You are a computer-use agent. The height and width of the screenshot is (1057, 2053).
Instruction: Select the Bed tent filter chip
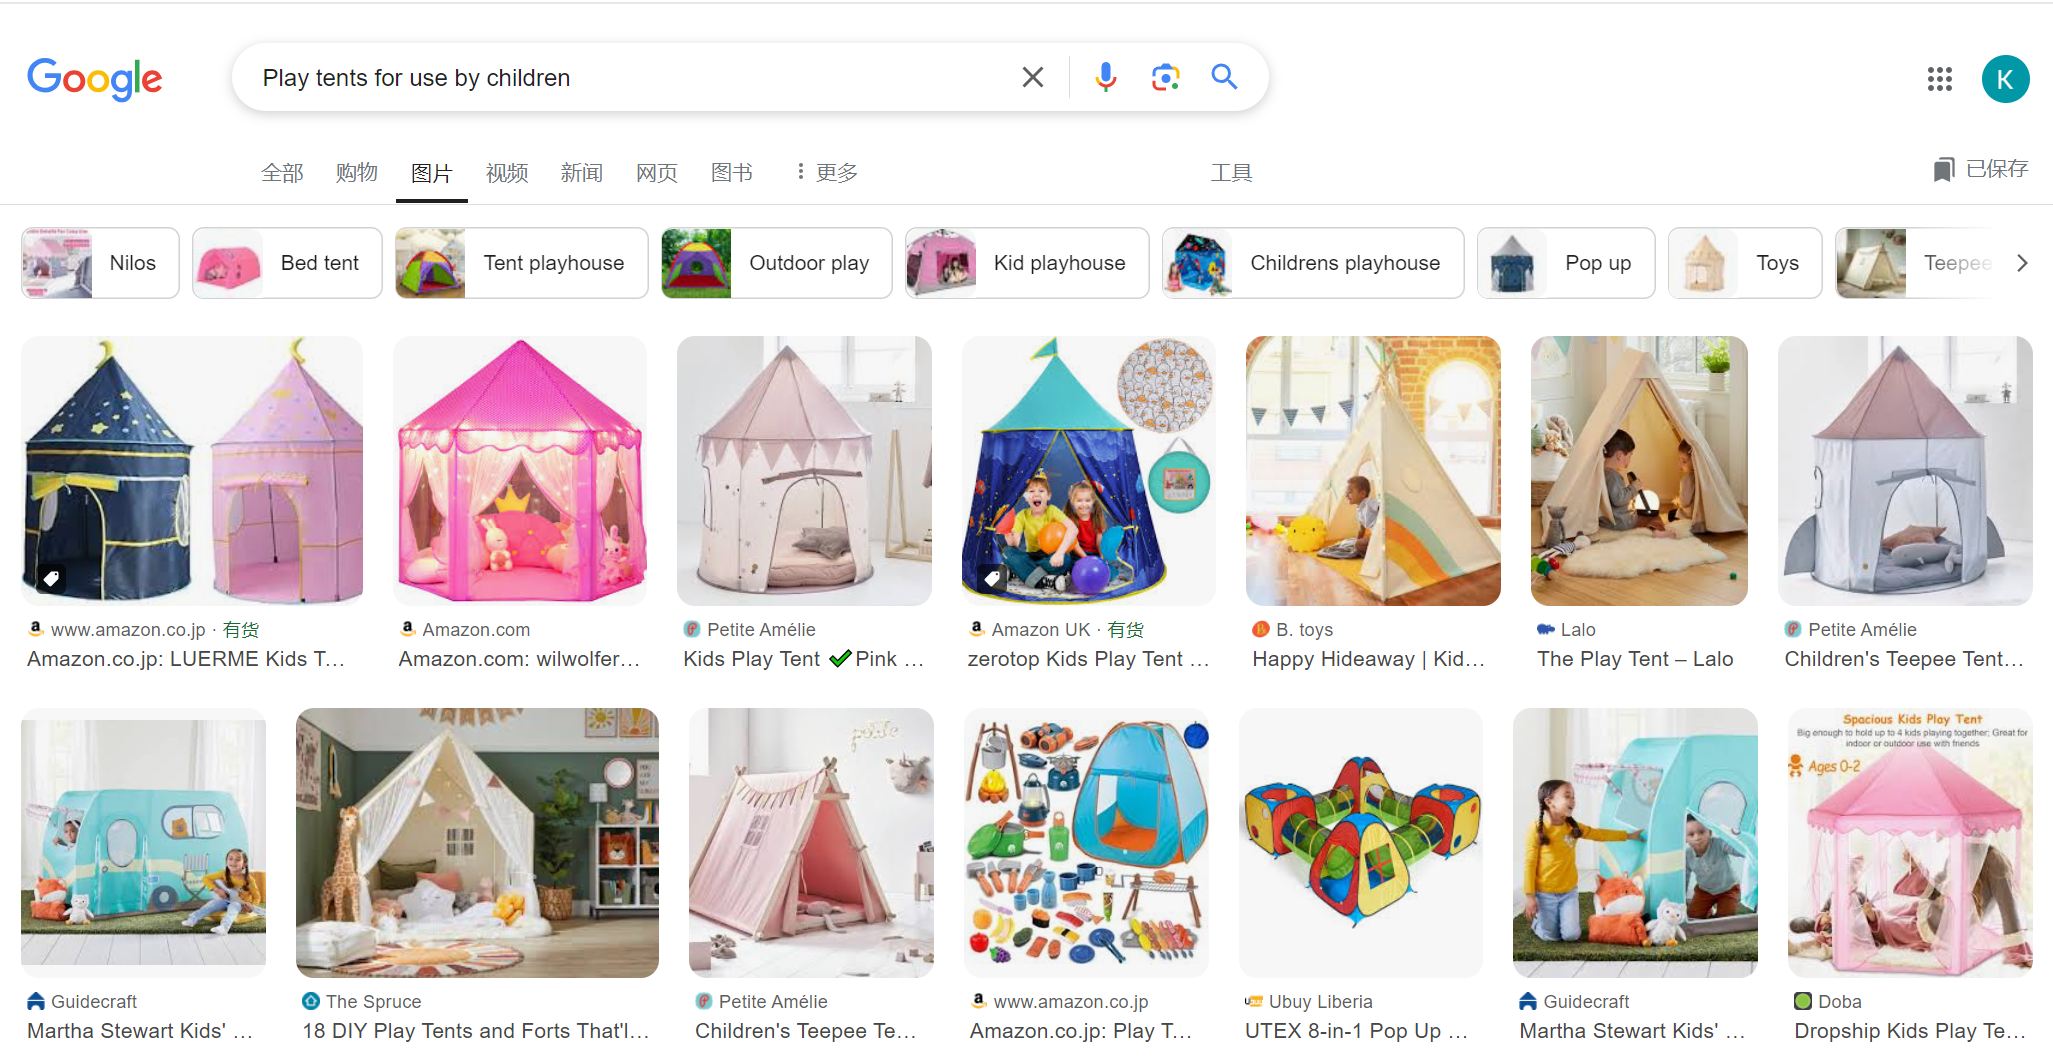pos(287,263)
